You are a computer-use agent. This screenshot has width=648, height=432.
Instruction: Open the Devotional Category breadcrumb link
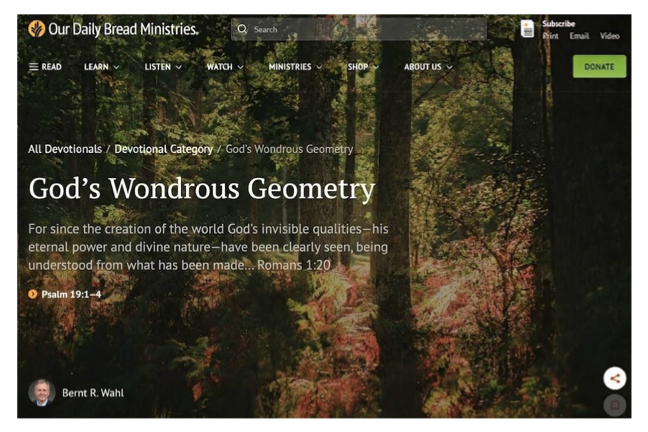[x=164, y=149]
